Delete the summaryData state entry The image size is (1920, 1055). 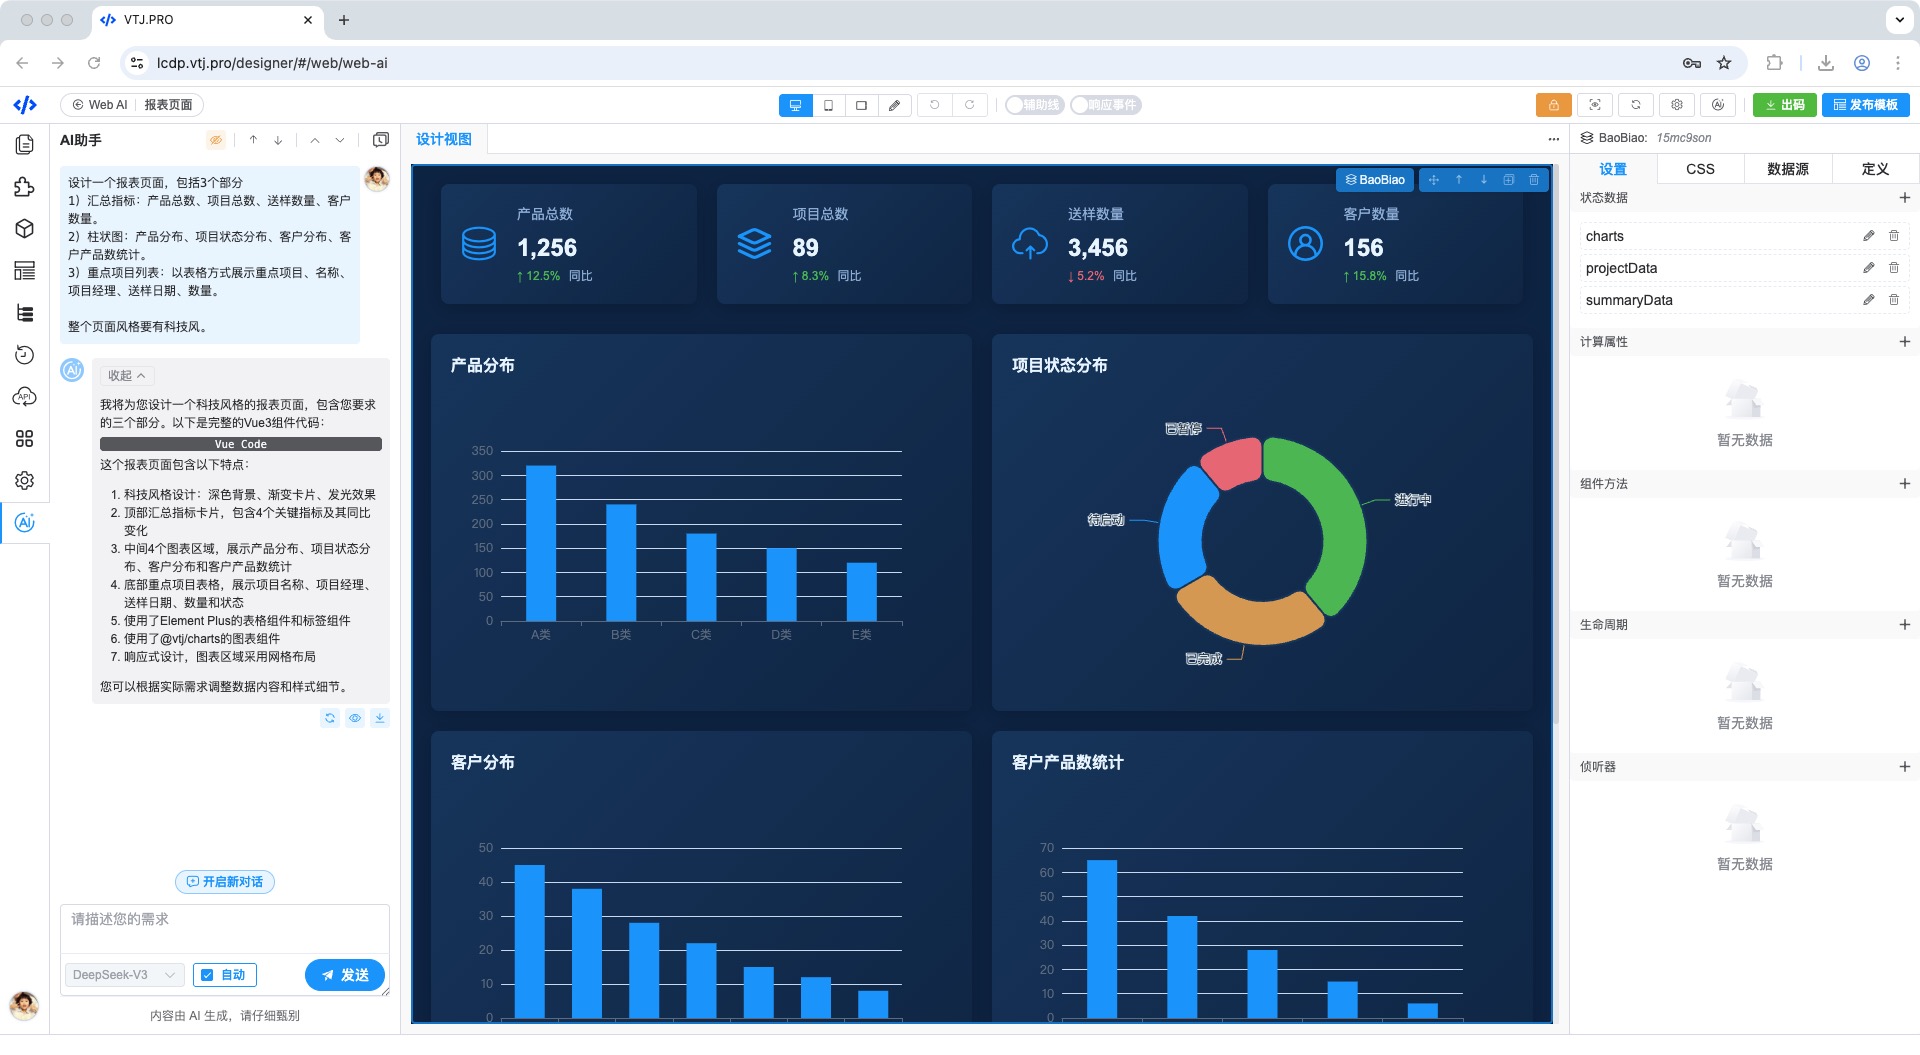click(x=1893, y=300)
